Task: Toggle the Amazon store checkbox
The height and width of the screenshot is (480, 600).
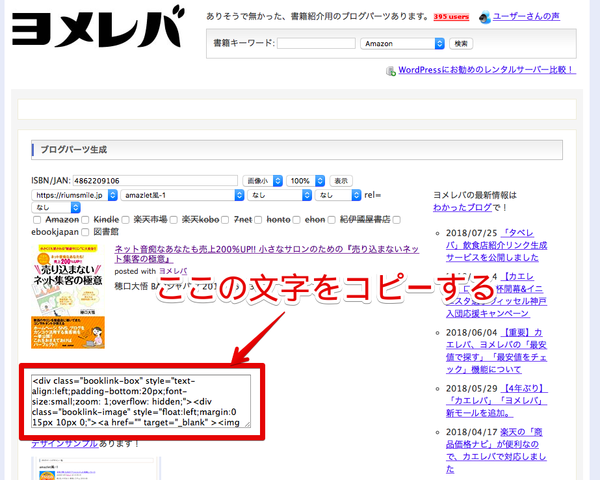Action: 37,220
